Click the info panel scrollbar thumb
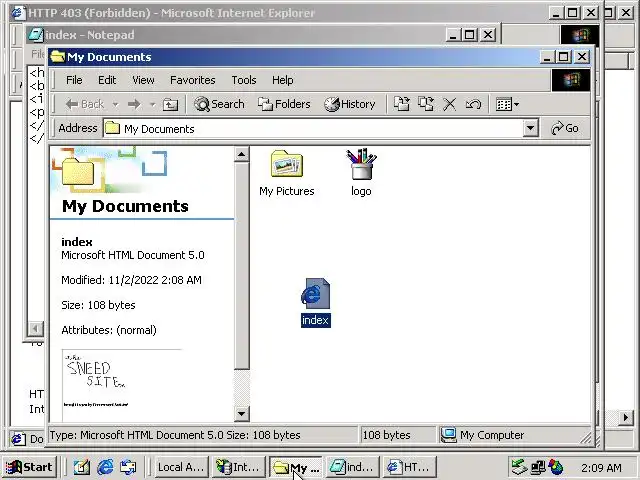The image size is (640, 480). click(241, 266)
